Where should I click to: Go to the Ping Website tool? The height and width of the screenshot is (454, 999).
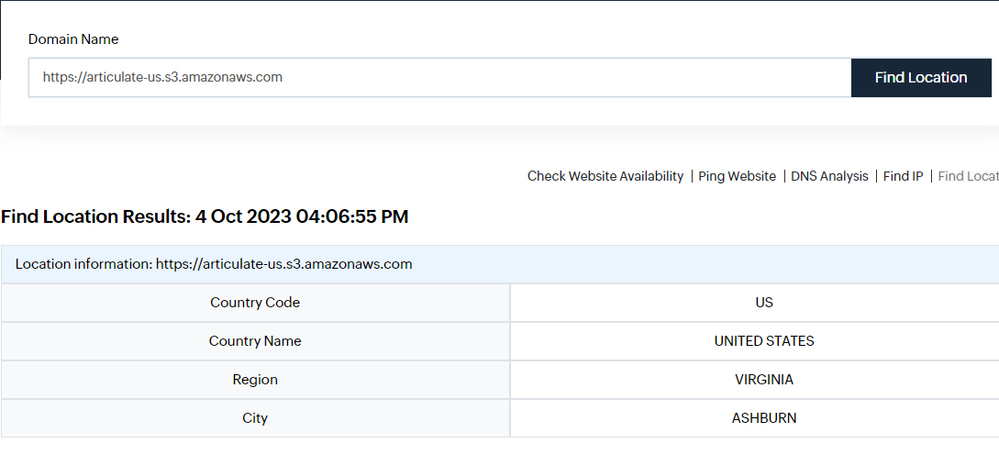(x=737, y=176)
